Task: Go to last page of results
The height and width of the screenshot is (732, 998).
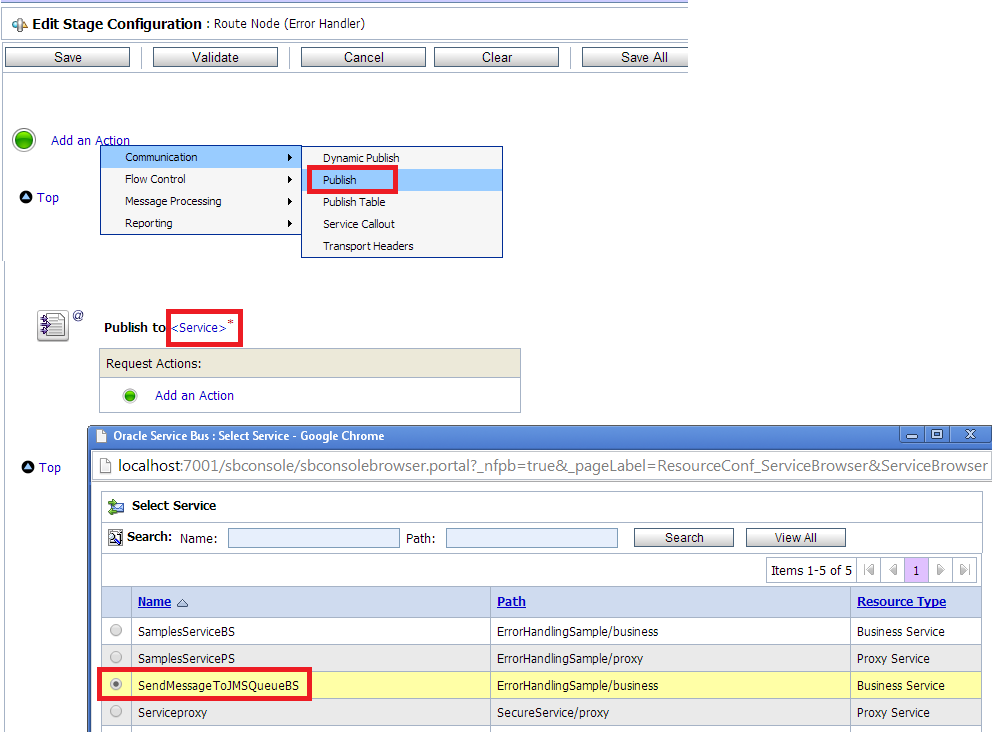Action: [x=964, y=570]
